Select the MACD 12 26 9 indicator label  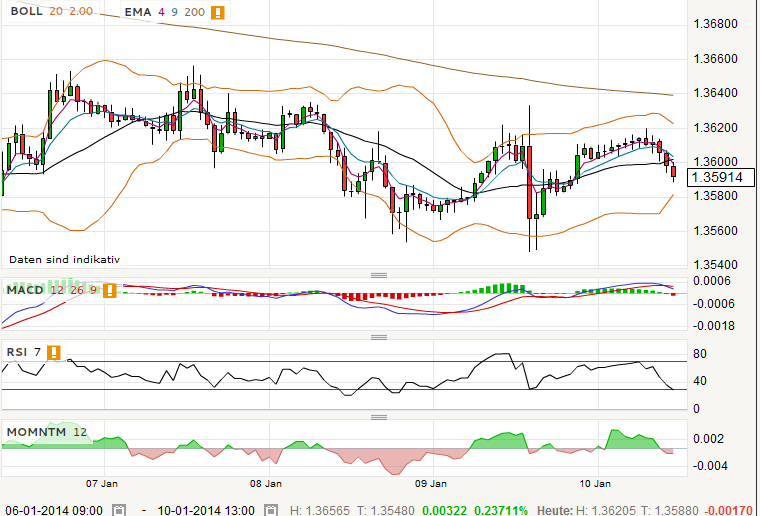coord(52,290)
